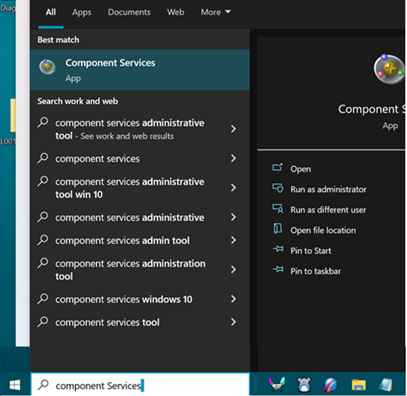Switch to the Documents tab
Image resolution: width=407 pixels, height=396 pixels.
(x=129, y=12)
